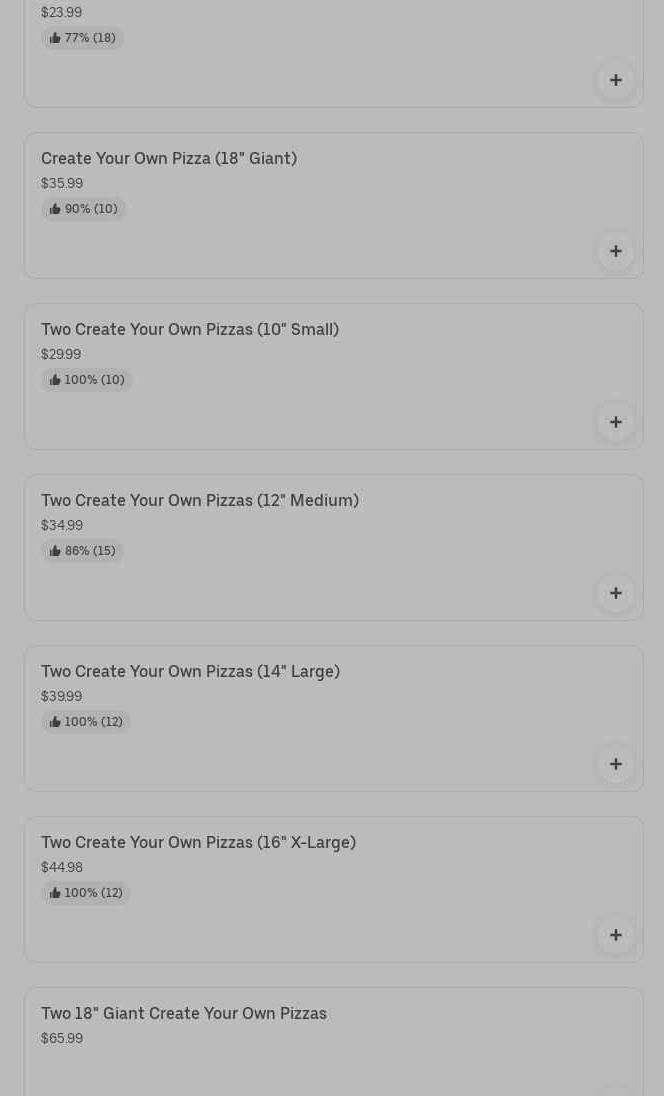This screenshot has width=664, height=1096.
Task: Open Two Create Your Own Pizzas (12" Medium)
Action: [200, 500]
